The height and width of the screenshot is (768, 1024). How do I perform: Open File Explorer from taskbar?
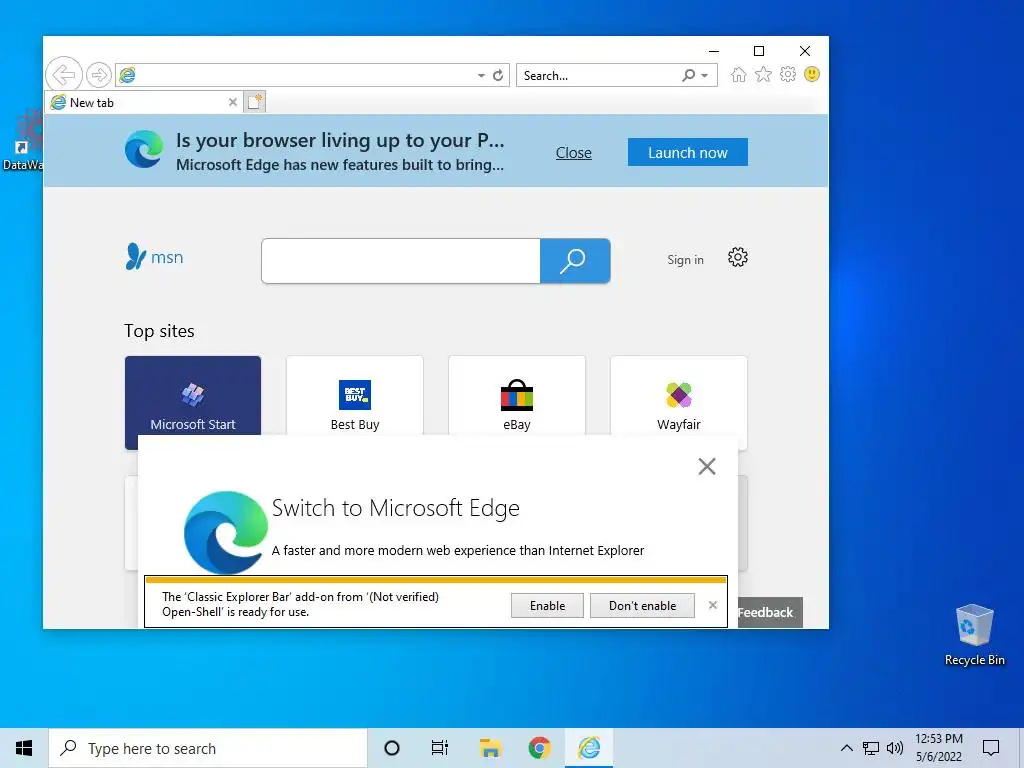490,748
